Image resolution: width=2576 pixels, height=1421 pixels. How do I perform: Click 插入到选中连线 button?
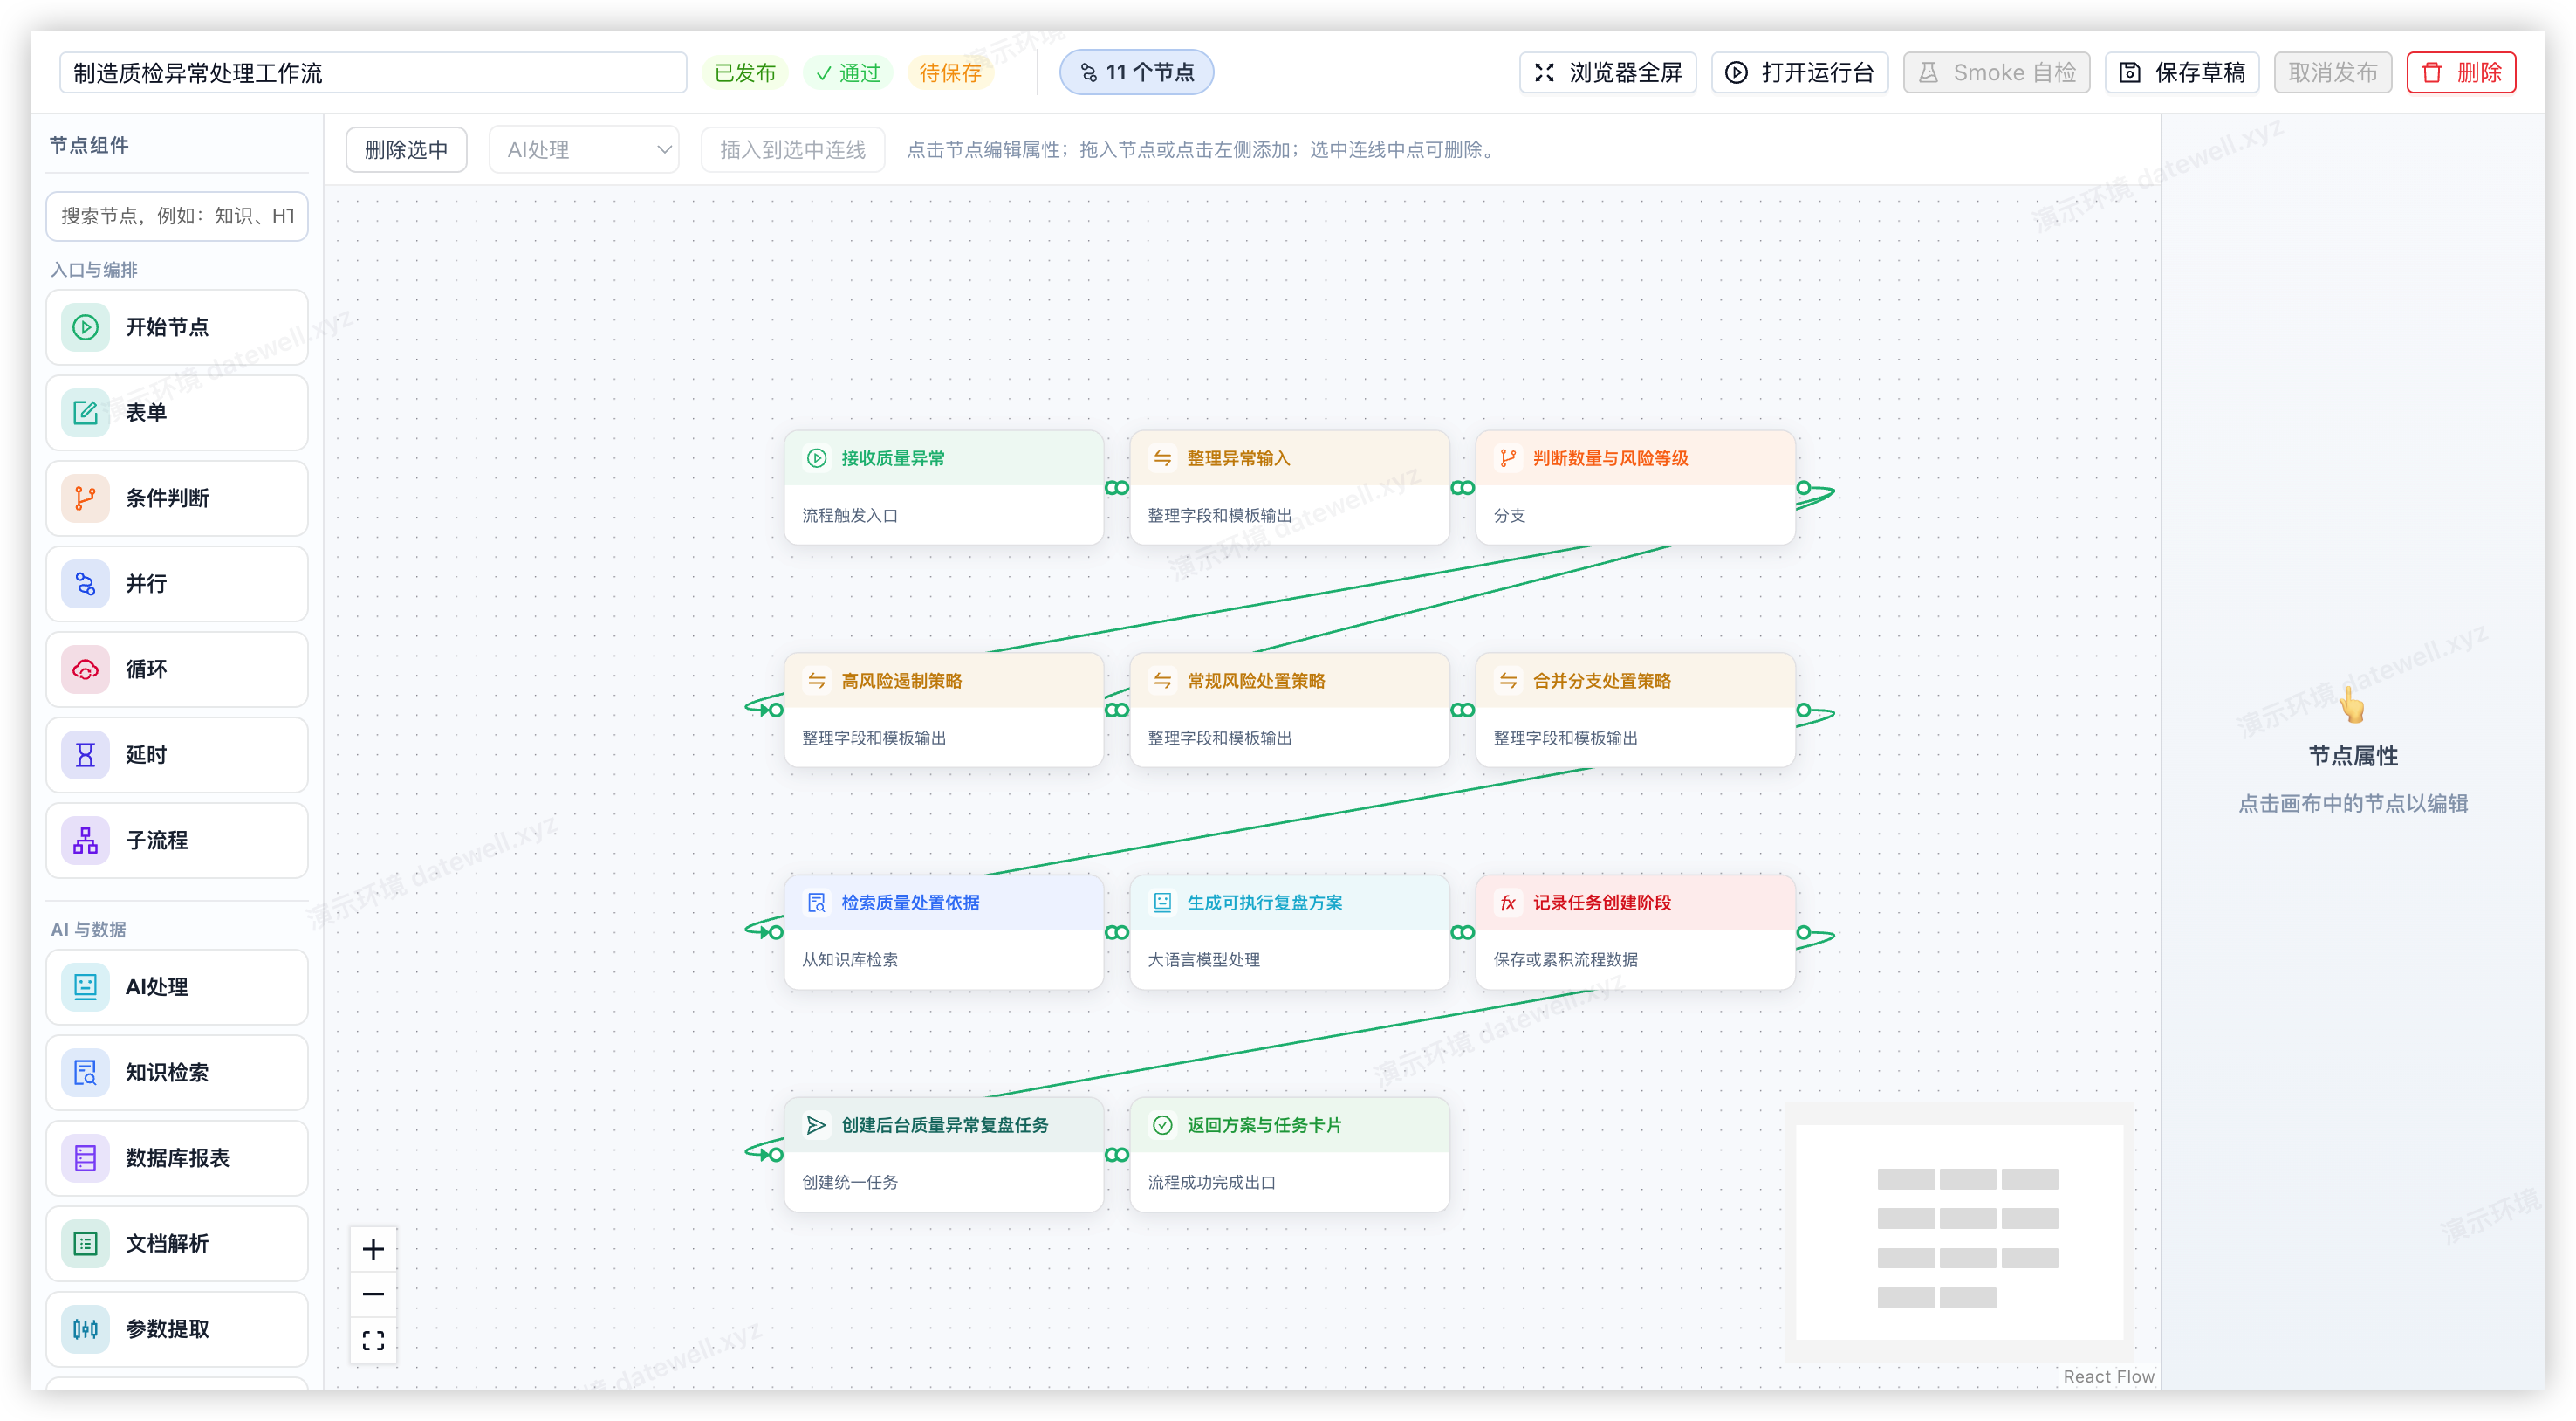(793, 150)
